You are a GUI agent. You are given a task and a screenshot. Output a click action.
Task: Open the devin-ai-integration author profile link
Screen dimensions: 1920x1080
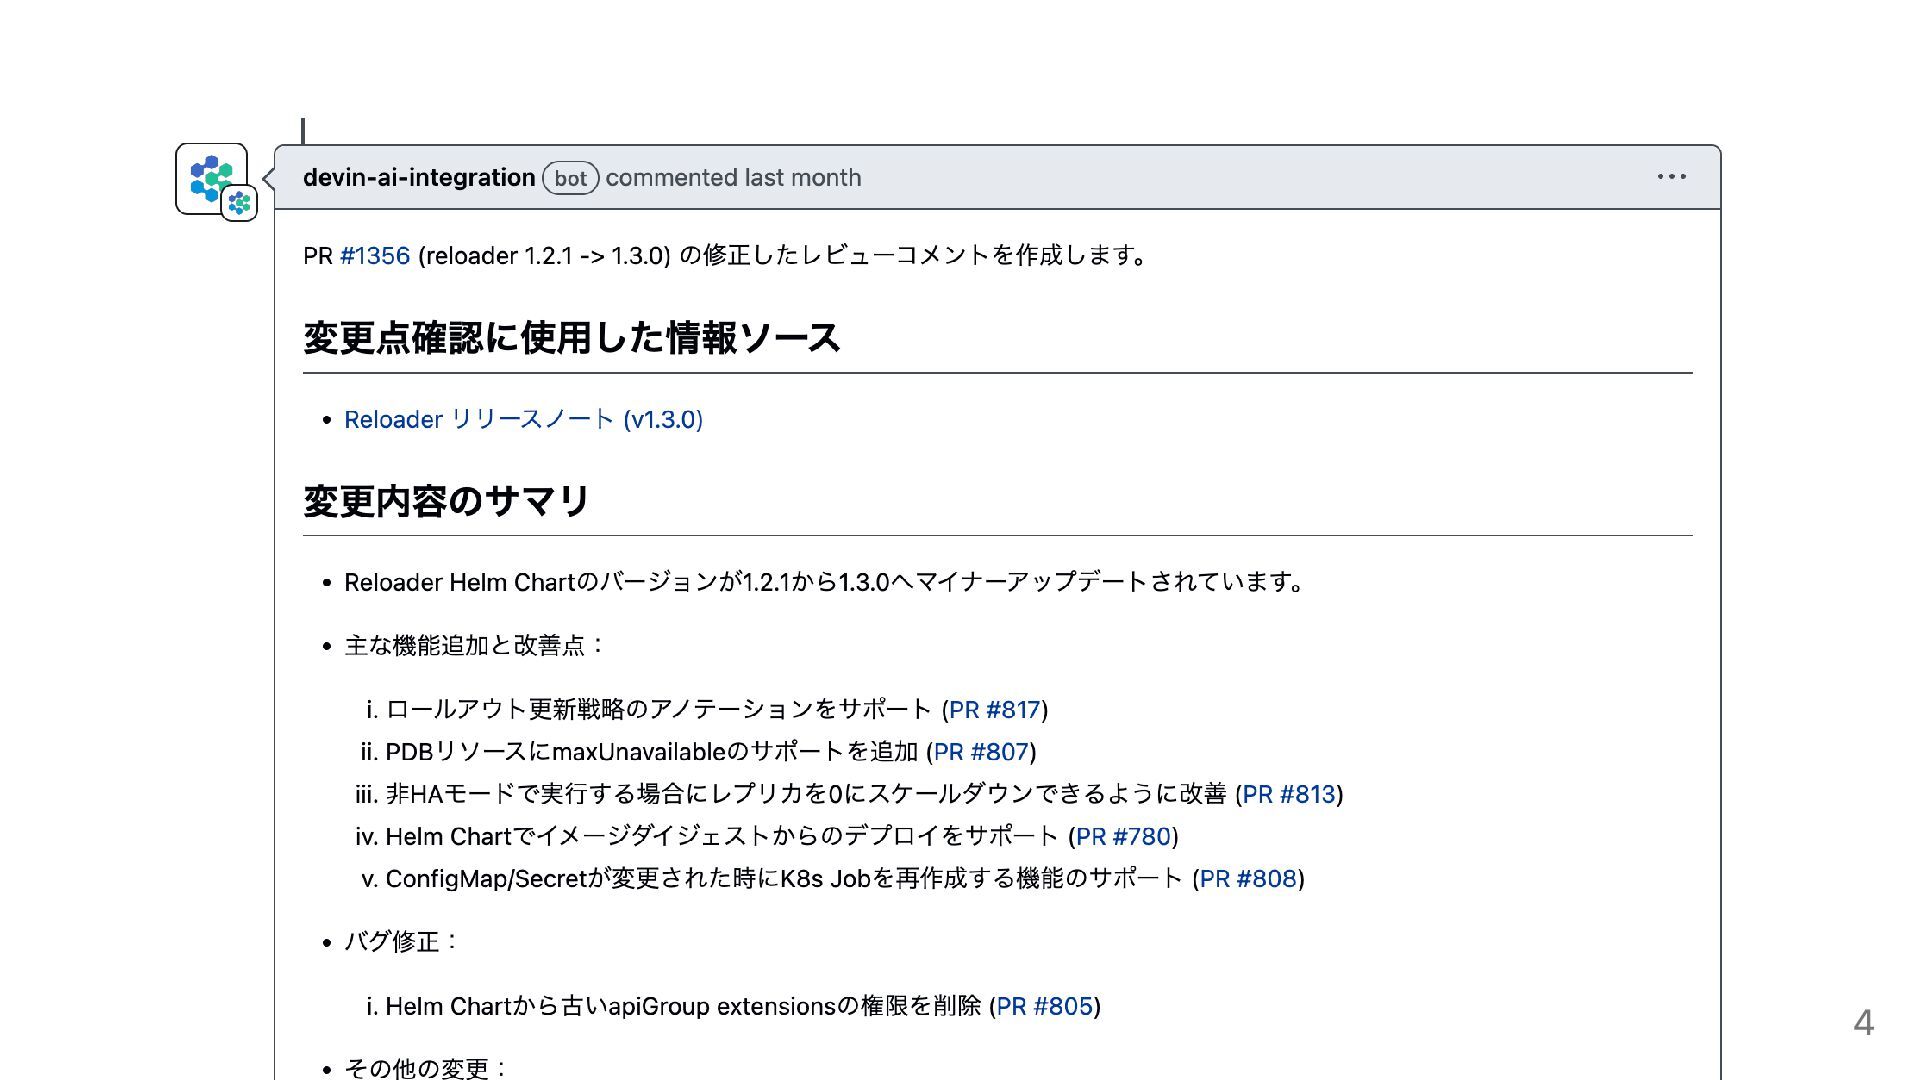[x=418, y=178]
